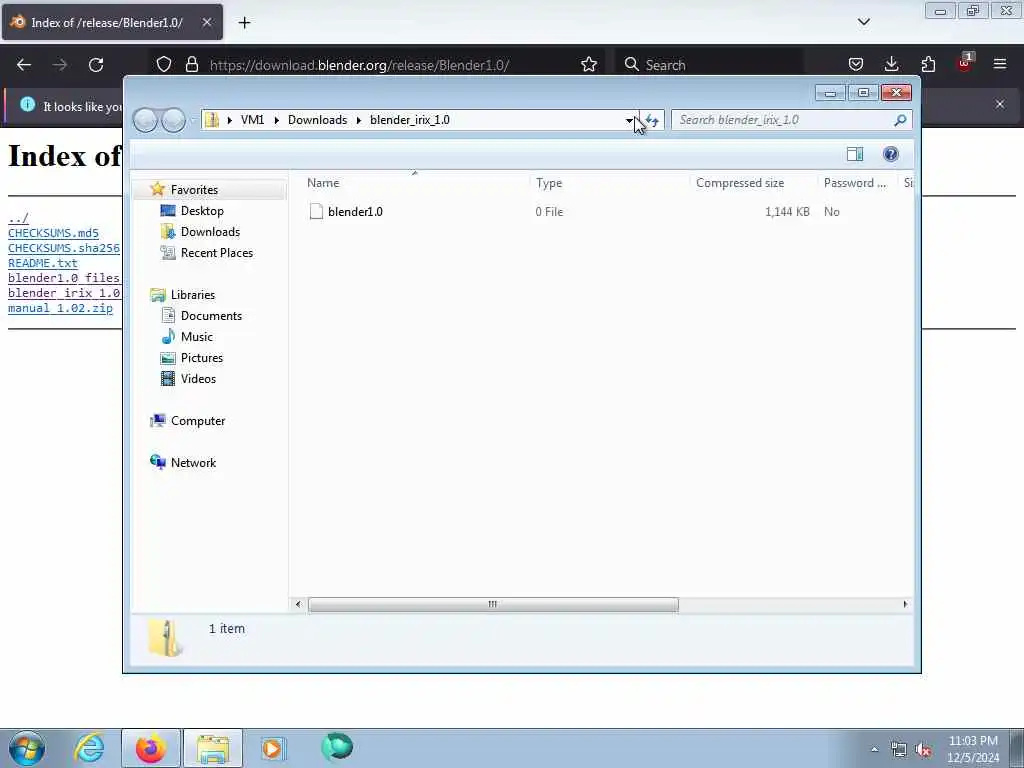
Task: Open Windows Start menu
Action: click(x=27, y=748)
